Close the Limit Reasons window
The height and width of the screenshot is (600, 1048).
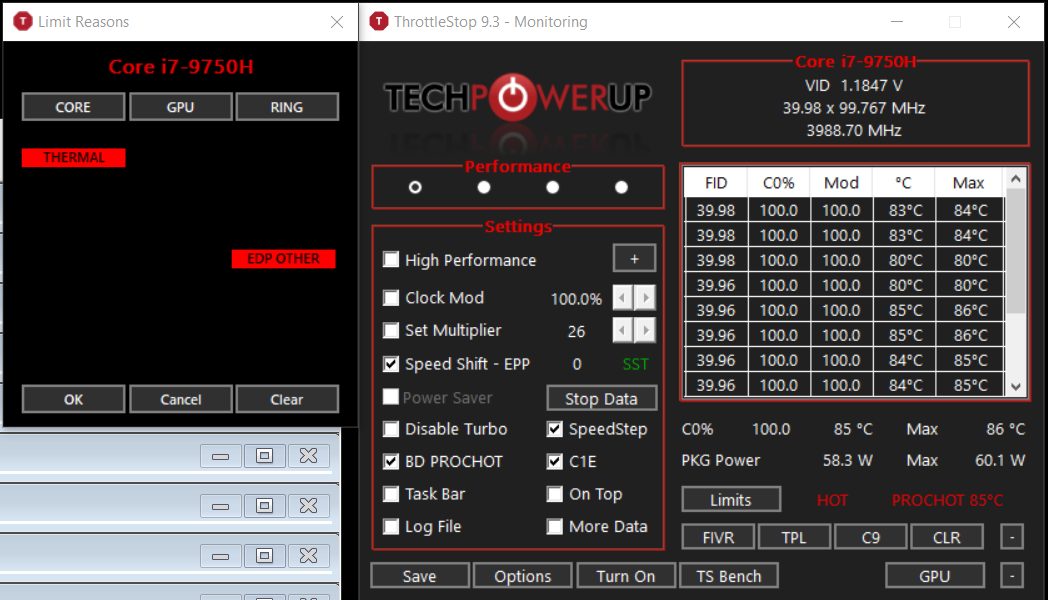(x=337, y=22)
